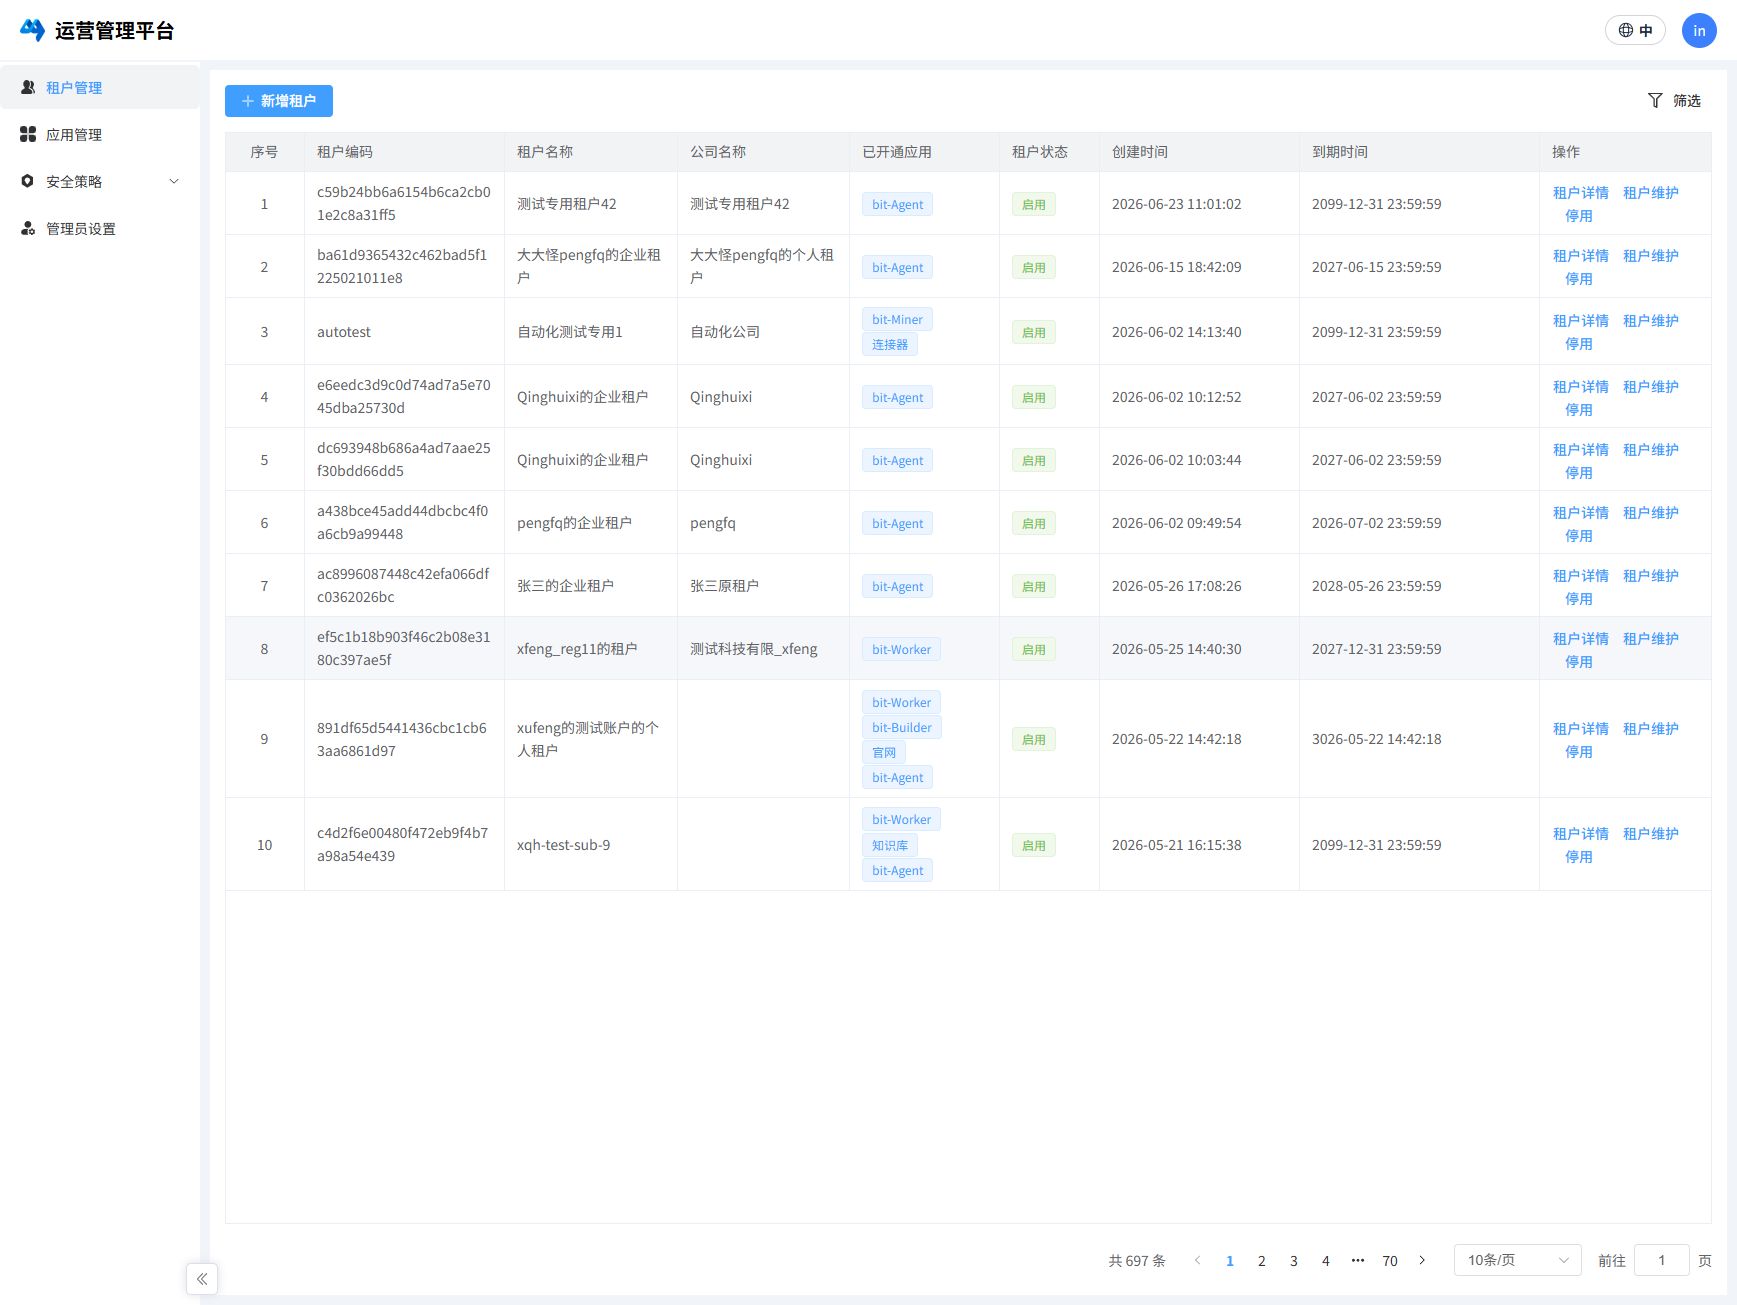Click tenant name xqh-test-sub-9
Image resolution: width=1737 pixels, height=1305 pixels.
[564, 844]
